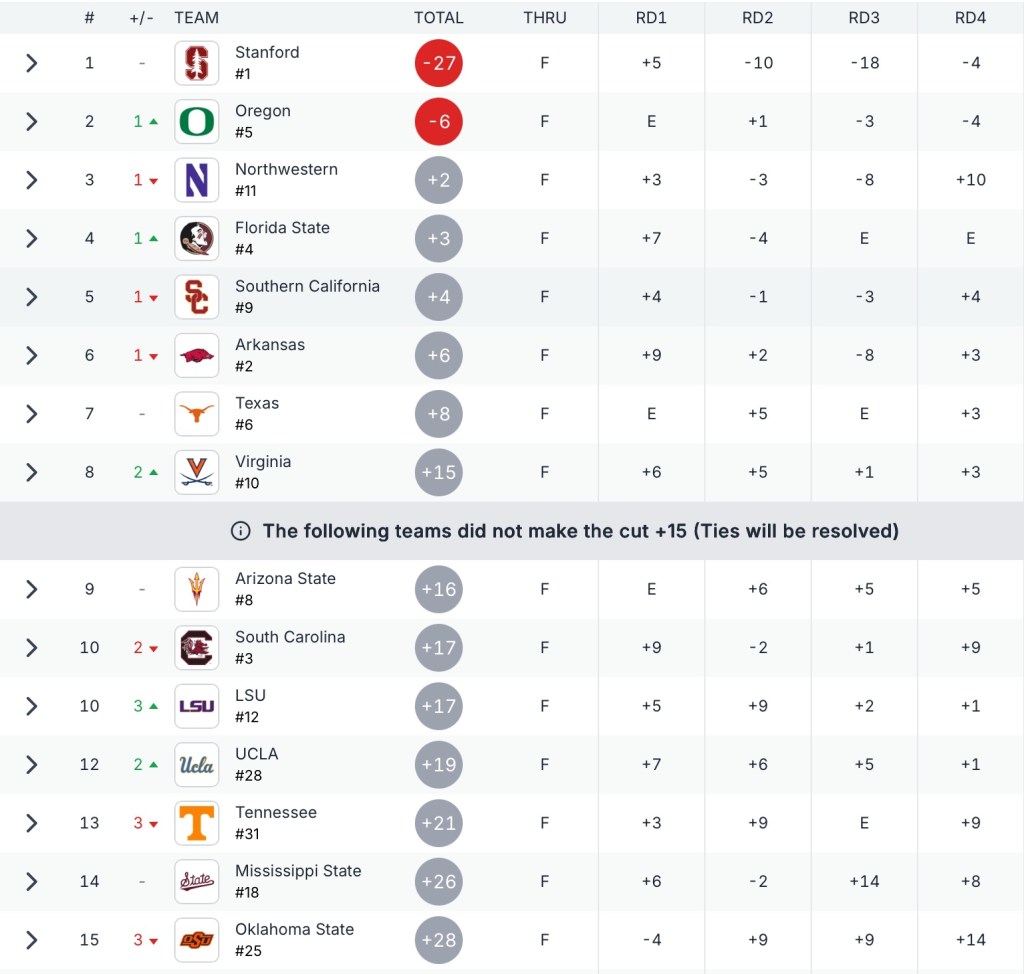Click the Texas Longhorns logo
Viewport: 1024px width, 974px height.
[x=196, y=414]
